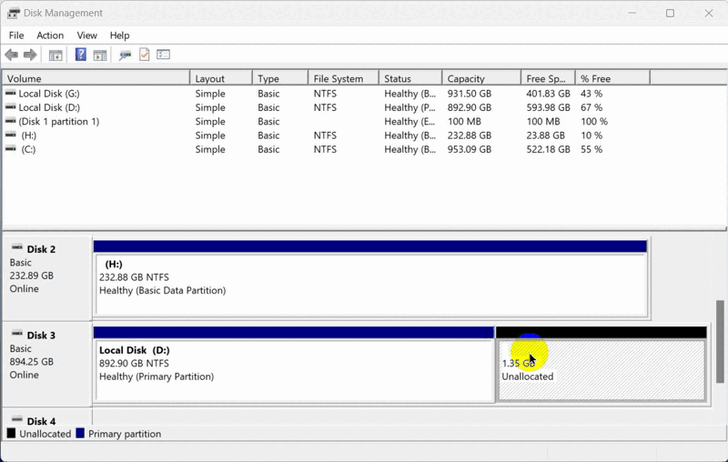The height and width of the screenshot is (462, 728).
Task: Click drive icon beside (C:) volume row
Action: tap(10, 149)
